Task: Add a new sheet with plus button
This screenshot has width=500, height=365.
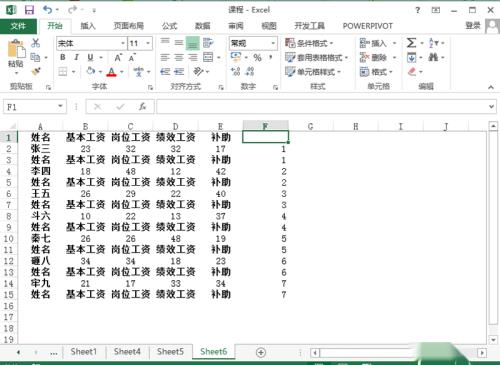Action: click(x=261, y=352)
